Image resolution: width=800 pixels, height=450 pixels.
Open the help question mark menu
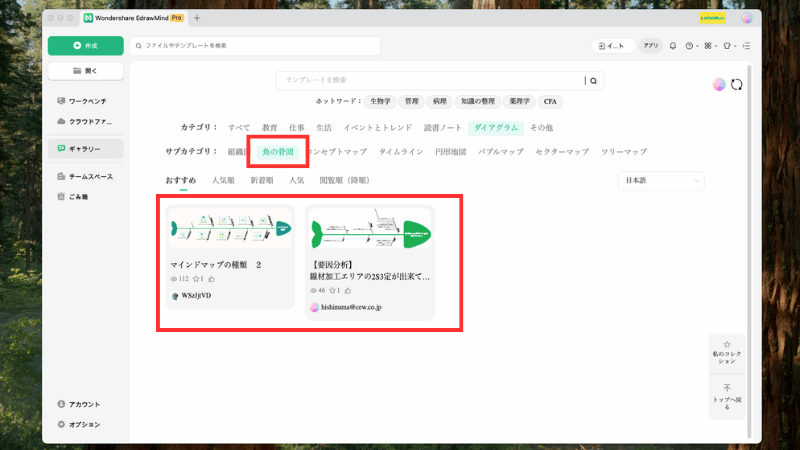pos(690,46)
